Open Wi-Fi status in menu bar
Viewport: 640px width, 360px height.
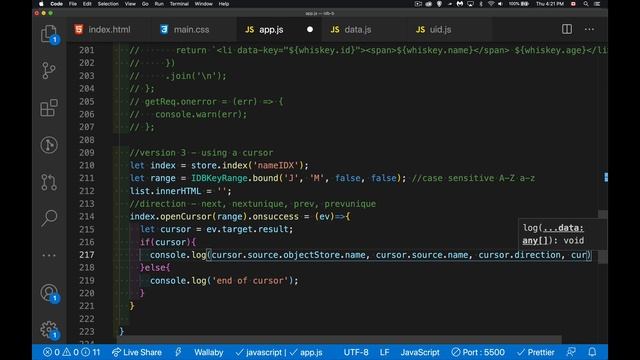pyautogui.click(x=491, y=4)
